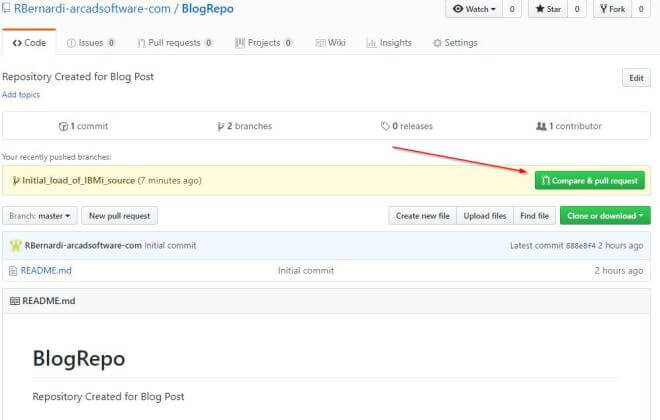
Task: Click the Projects tab board icon
Action: pyautogui.click(x=240, y=43)
